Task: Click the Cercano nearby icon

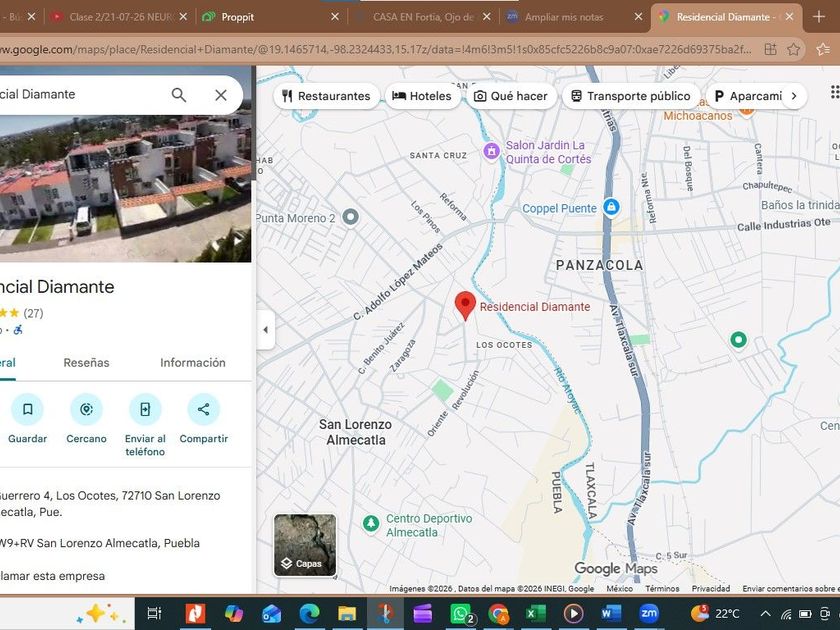Action: [86, 409]
